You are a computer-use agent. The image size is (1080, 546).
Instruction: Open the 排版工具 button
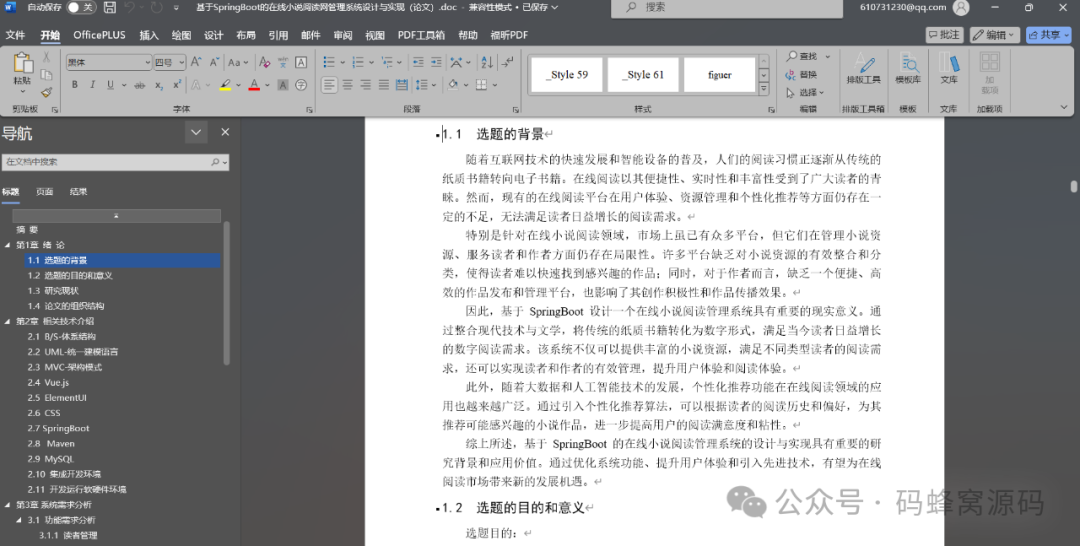coord(864,70)
